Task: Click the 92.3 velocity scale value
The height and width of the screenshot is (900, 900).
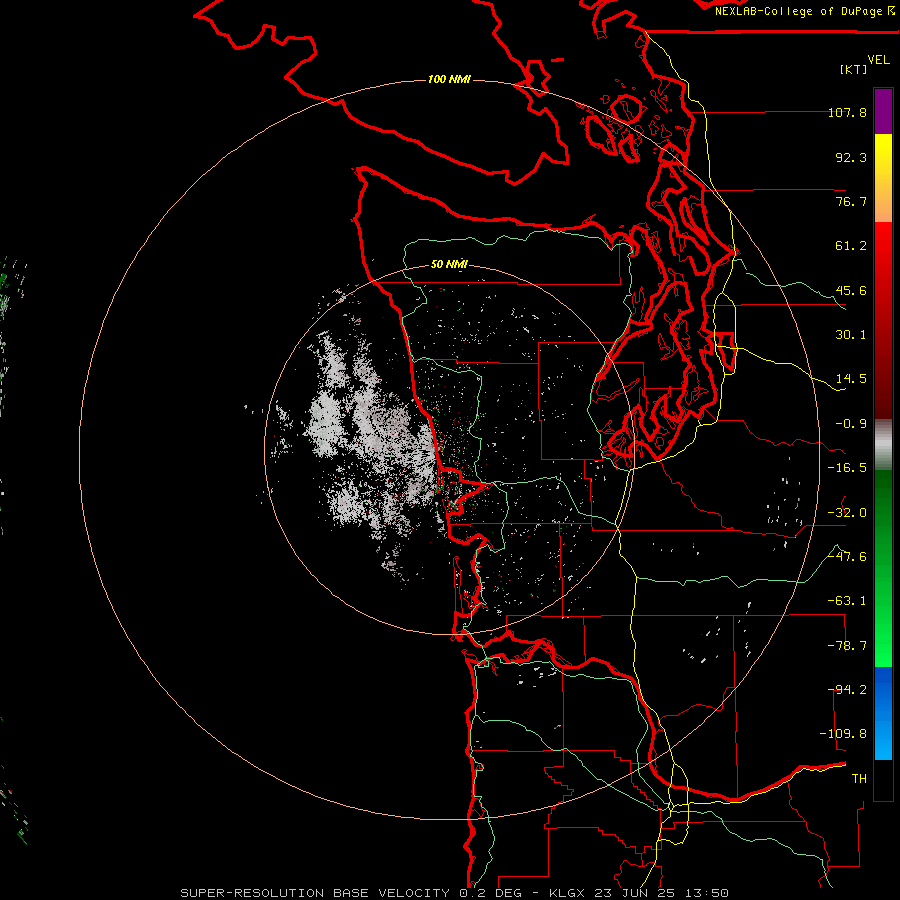Action: click(x=851, y=157)
